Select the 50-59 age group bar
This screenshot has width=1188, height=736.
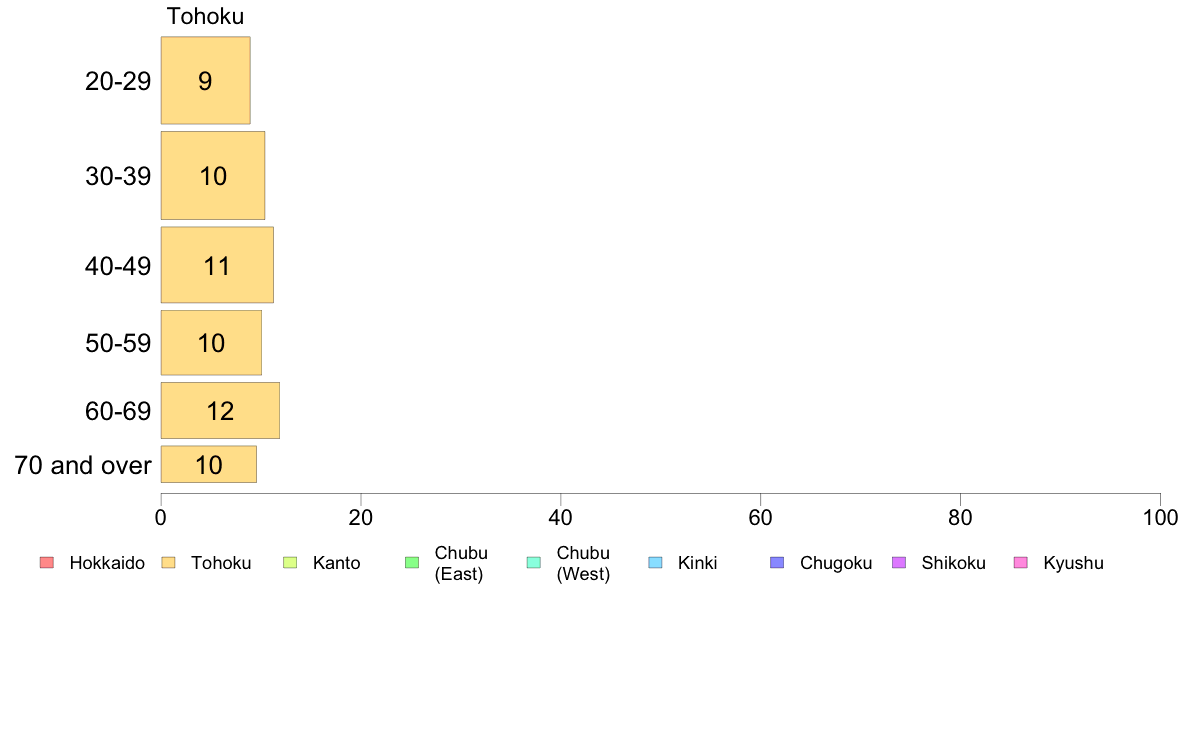(x=211, y=343)
